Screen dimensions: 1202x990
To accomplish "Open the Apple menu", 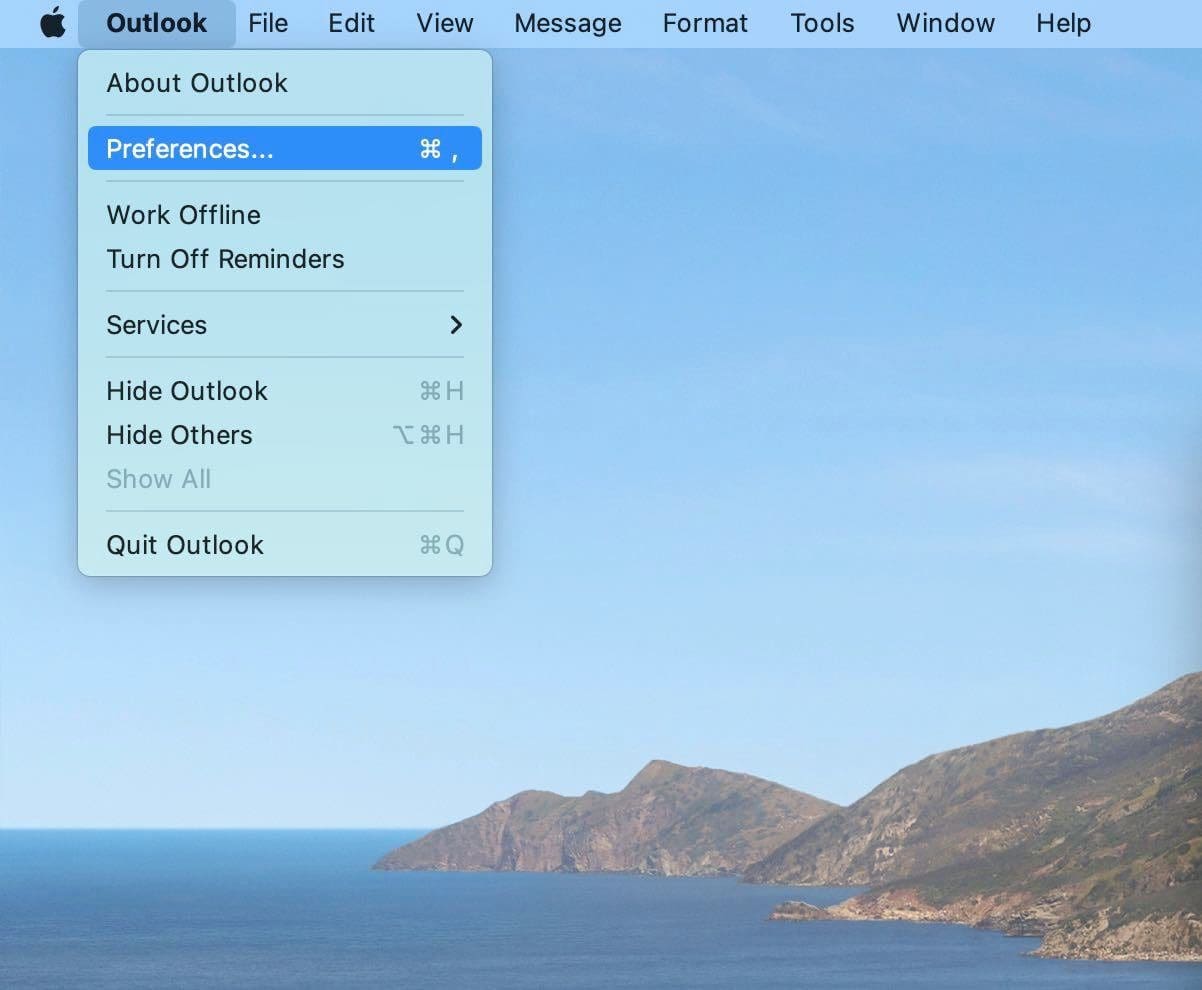I will pos(52,22).
